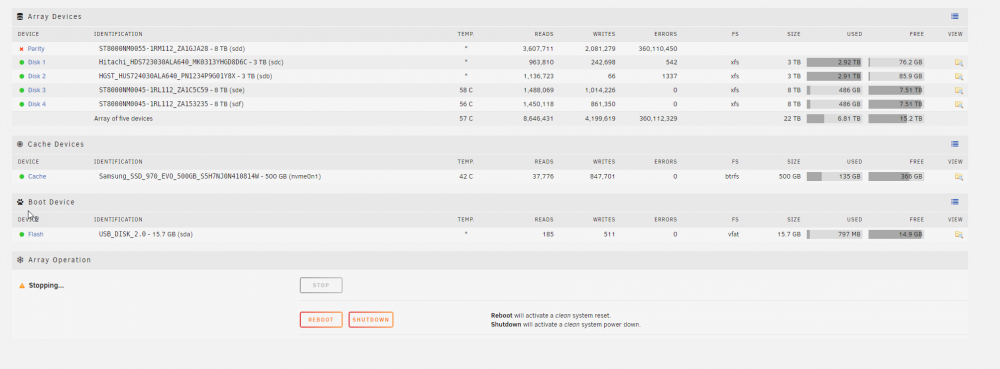The width and height of the screenshot is (1000, 369).
Task: Click the Stop array button
Action: tap(321, 286)
